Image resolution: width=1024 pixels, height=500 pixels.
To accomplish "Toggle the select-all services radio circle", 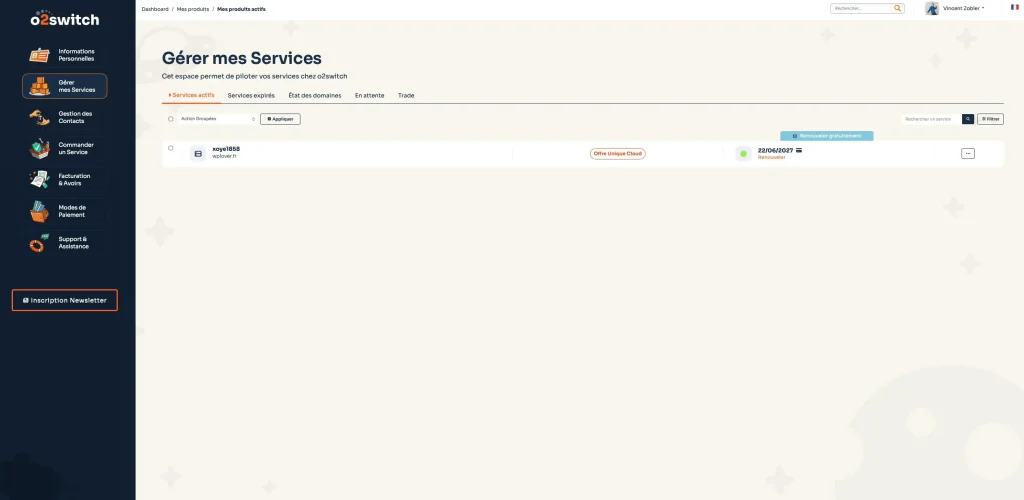I will (171, 119).
